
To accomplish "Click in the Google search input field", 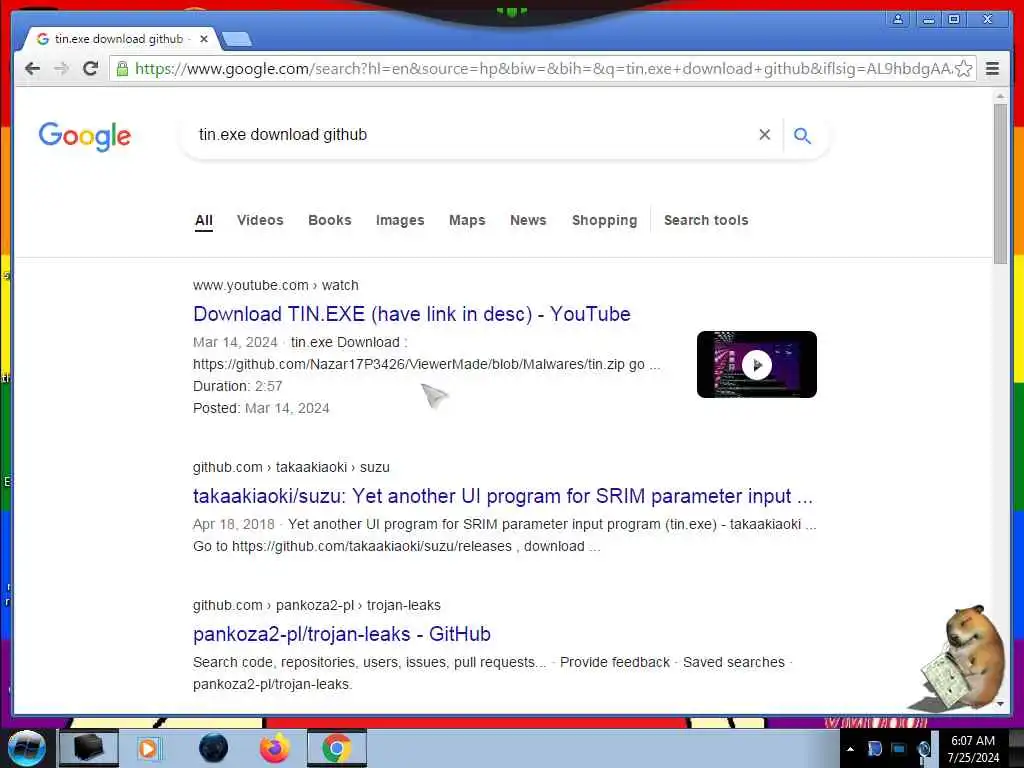I will (x=470, y=135).
